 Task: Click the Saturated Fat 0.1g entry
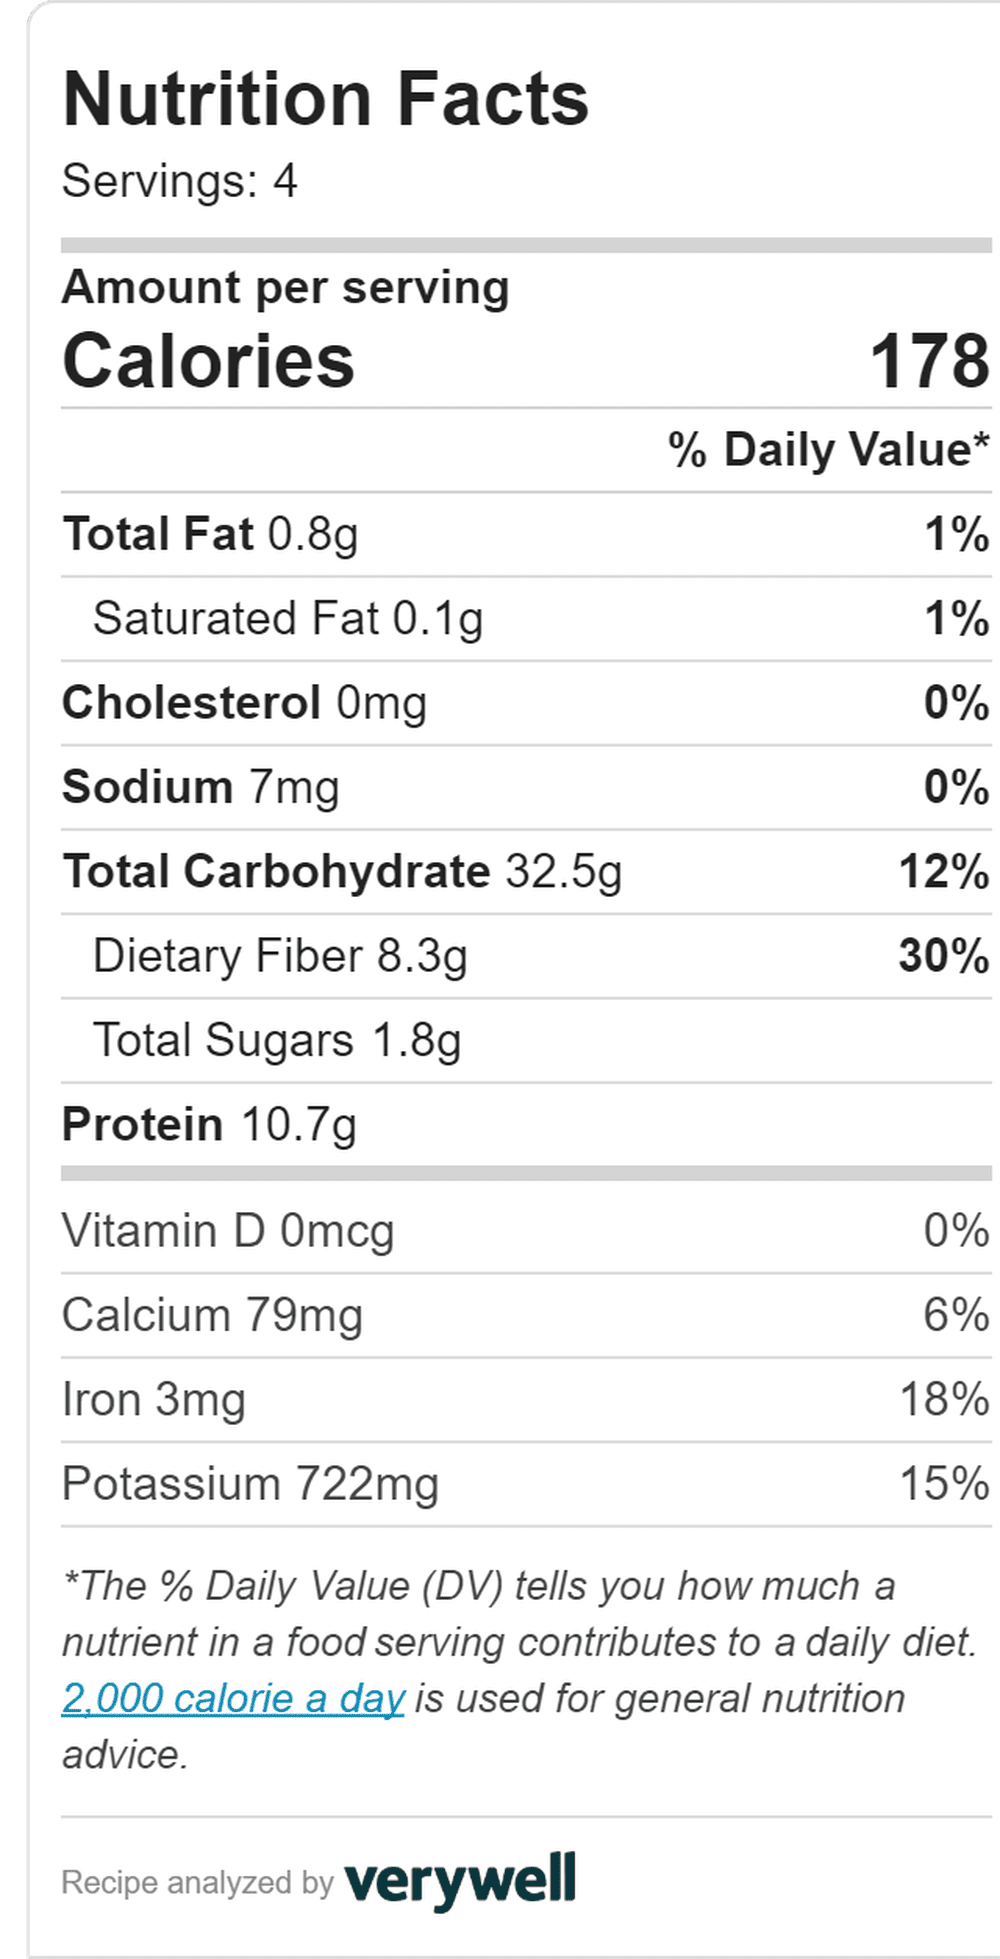coord(288,618)
